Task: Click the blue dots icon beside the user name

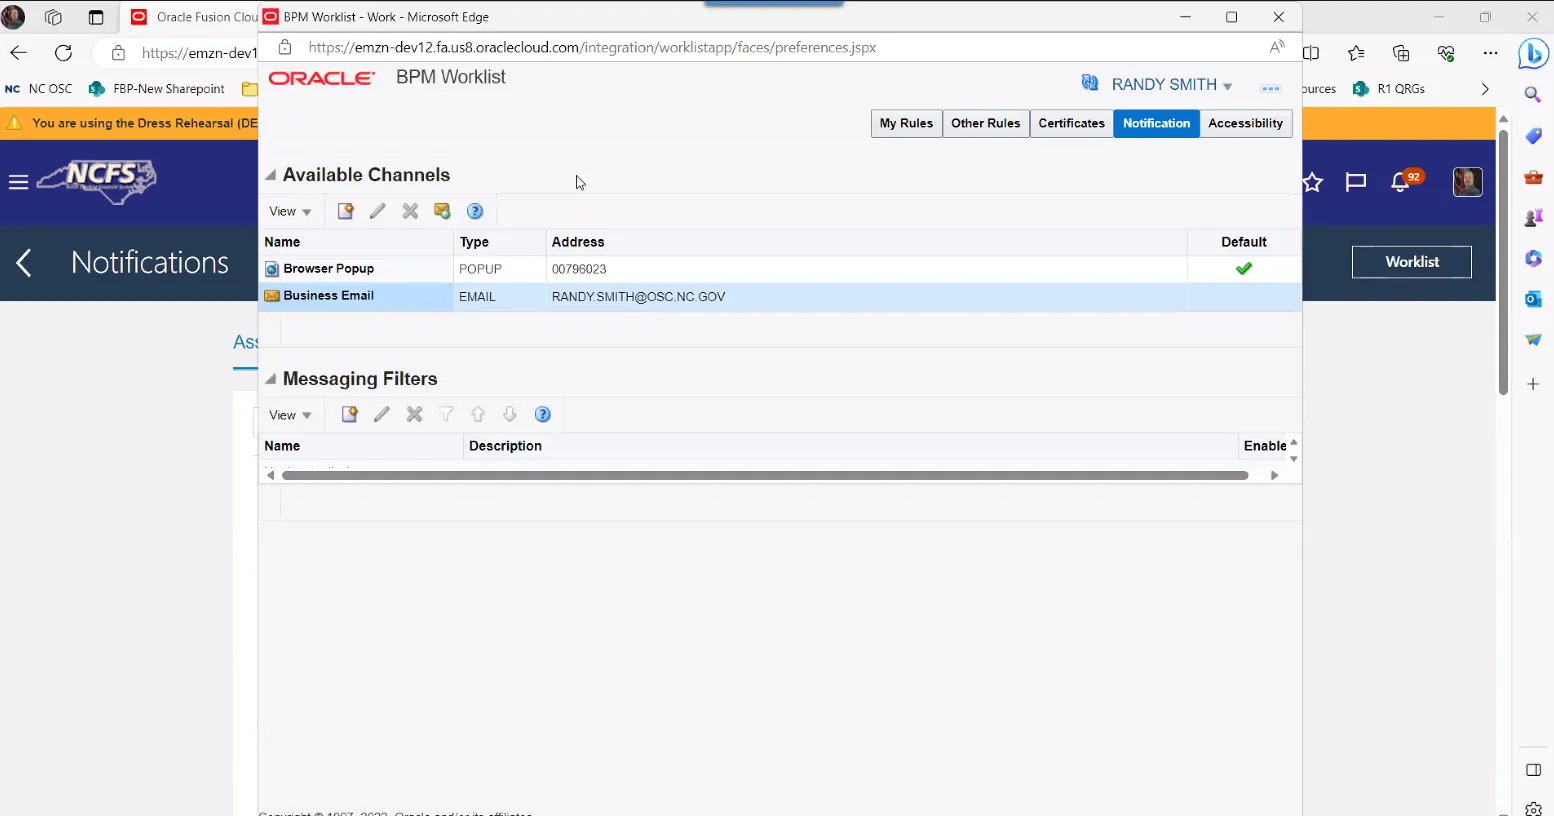Action: (x=1270, y=88)
